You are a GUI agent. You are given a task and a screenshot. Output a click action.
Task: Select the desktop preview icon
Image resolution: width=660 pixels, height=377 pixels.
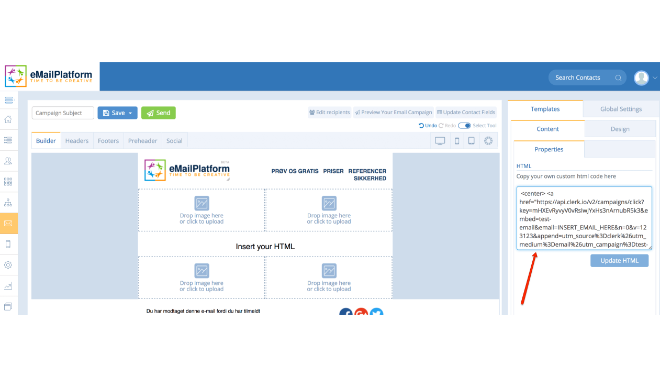pos(440,141)
